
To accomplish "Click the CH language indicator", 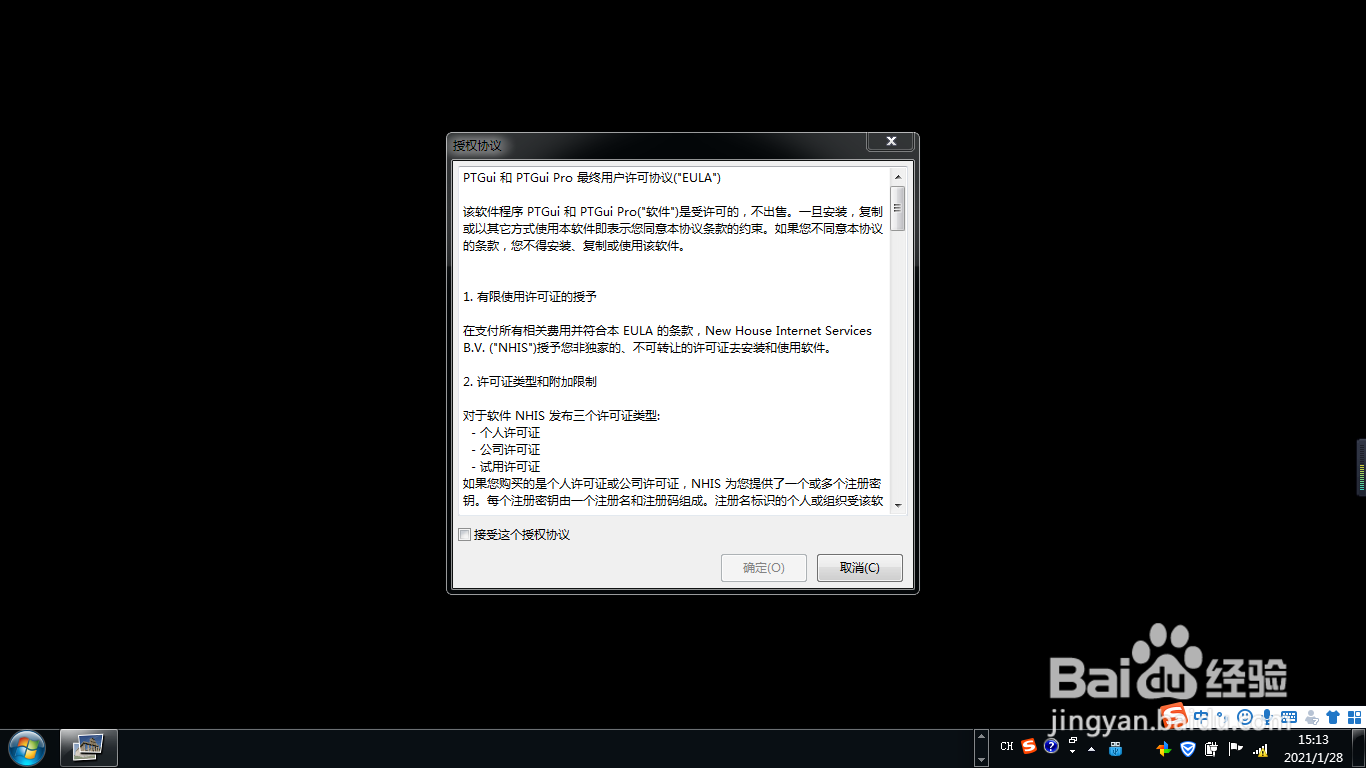I will tap(1007, 746).
